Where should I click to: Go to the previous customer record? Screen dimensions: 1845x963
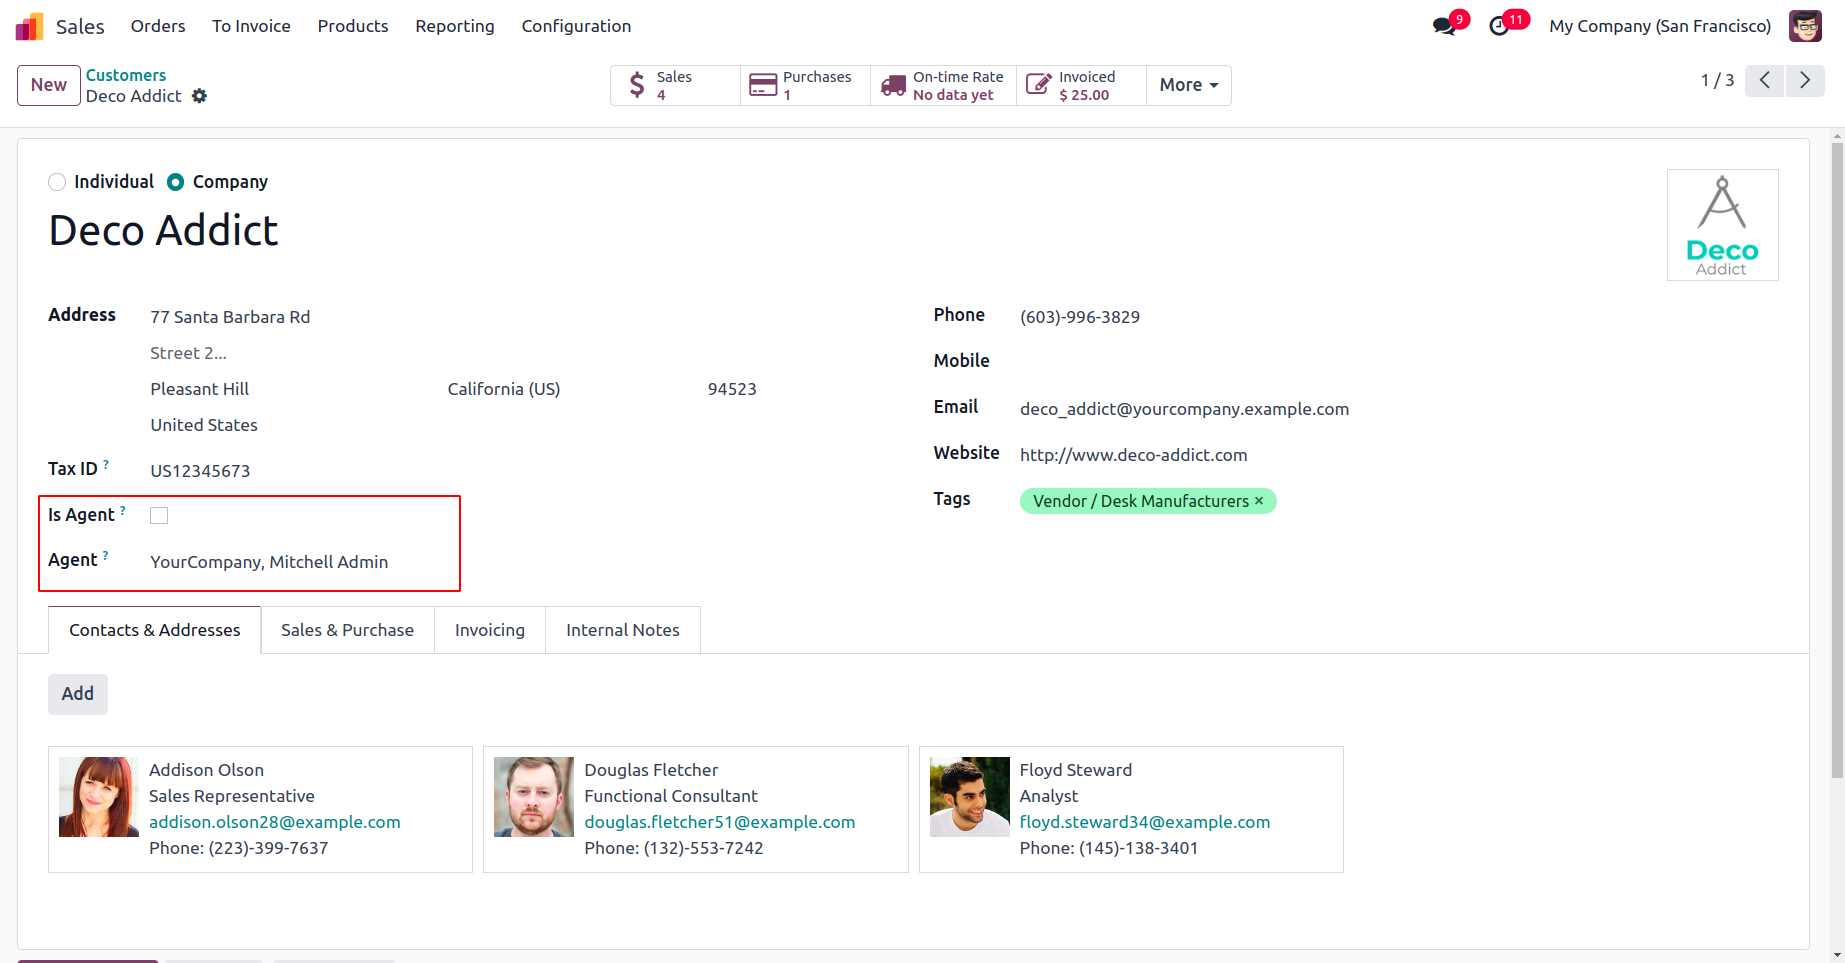coord(1765,81)
